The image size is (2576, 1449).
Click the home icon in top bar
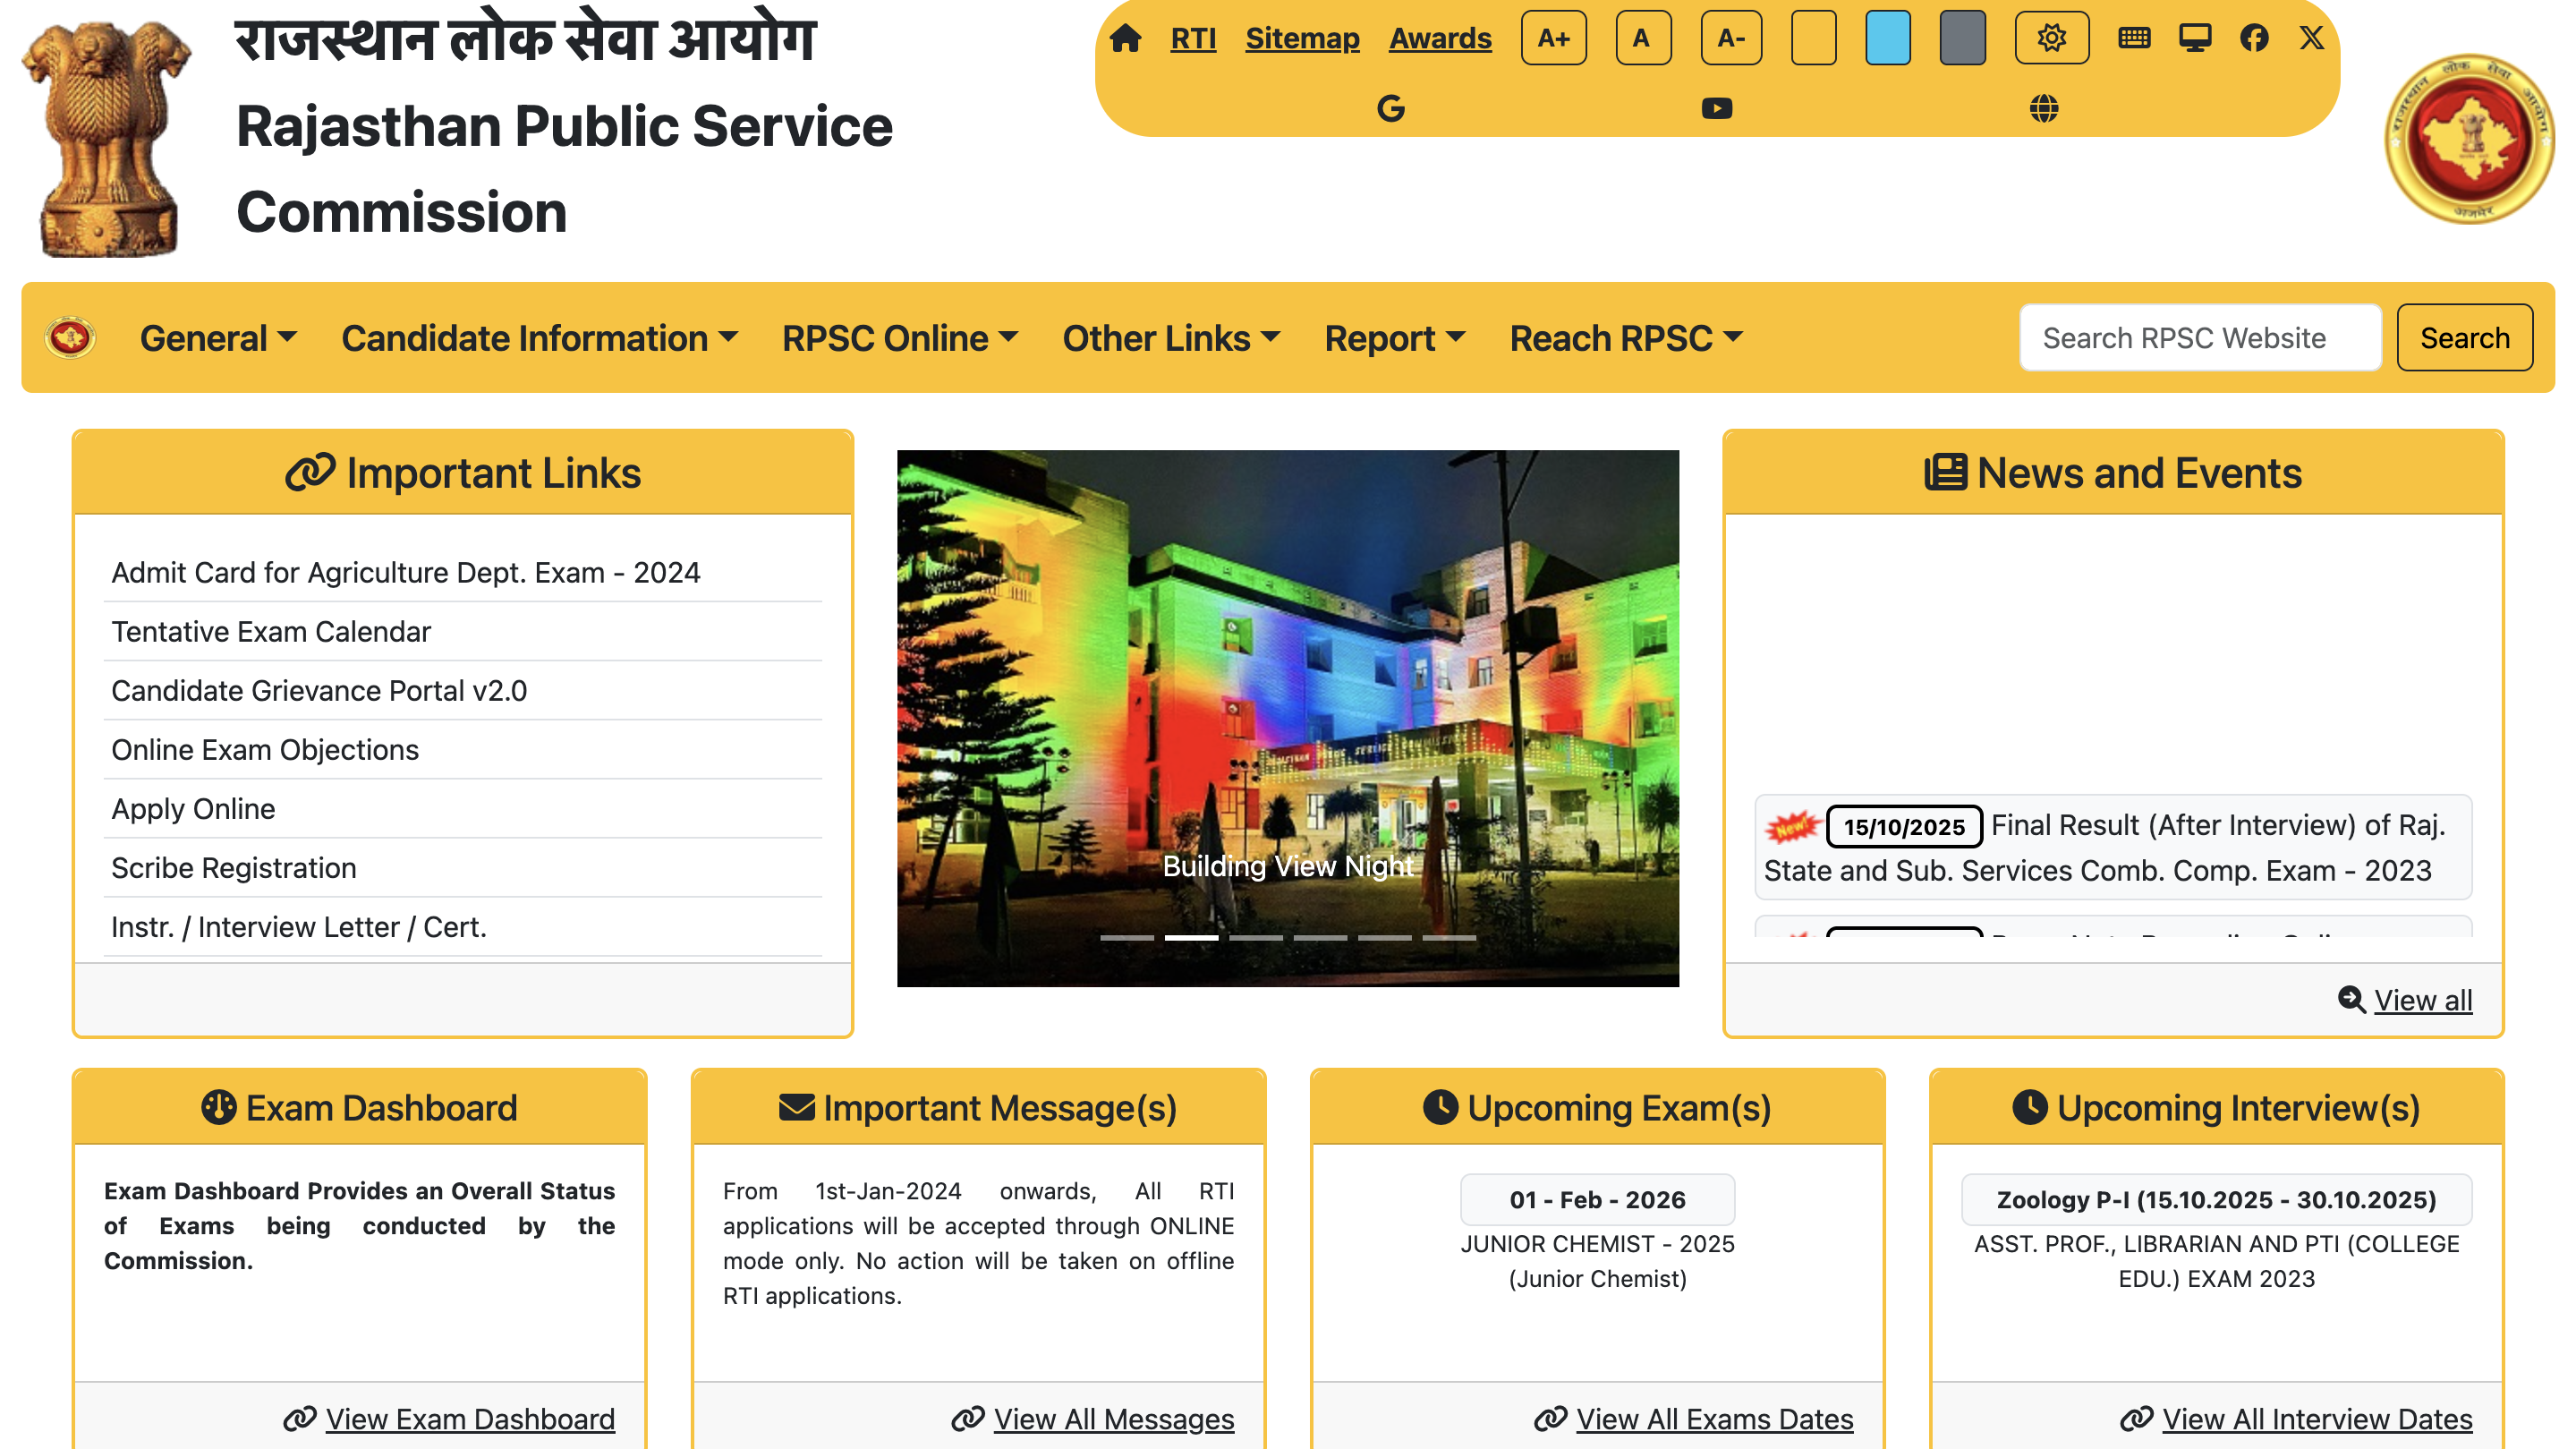pos(1125,38)
